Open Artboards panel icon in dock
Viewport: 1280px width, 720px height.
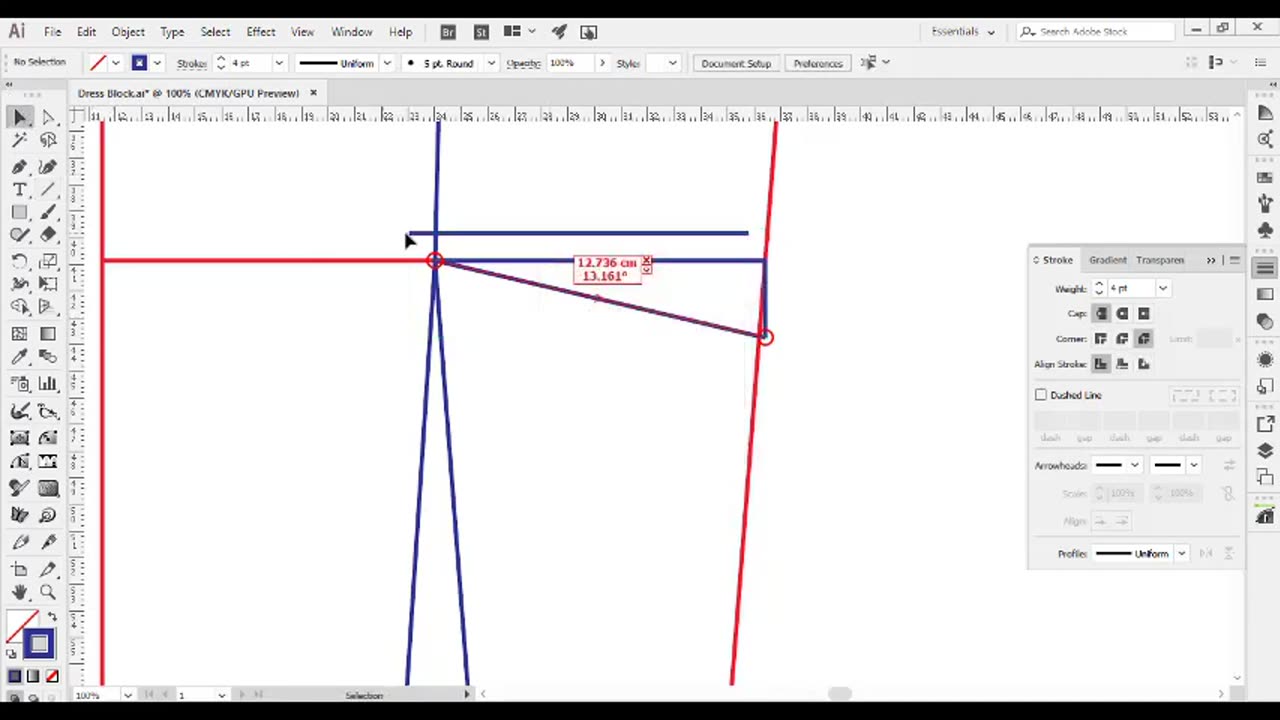(x=1265, y=478)
